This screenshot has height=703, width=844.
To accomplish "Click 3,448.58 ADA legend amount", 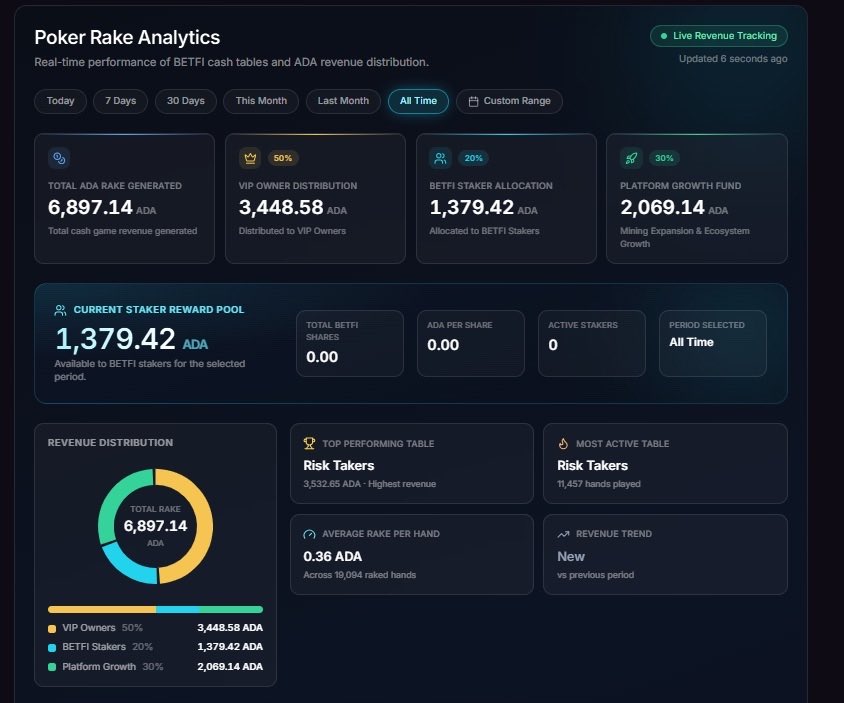I will pyautogui.click(x=230, y=628).
